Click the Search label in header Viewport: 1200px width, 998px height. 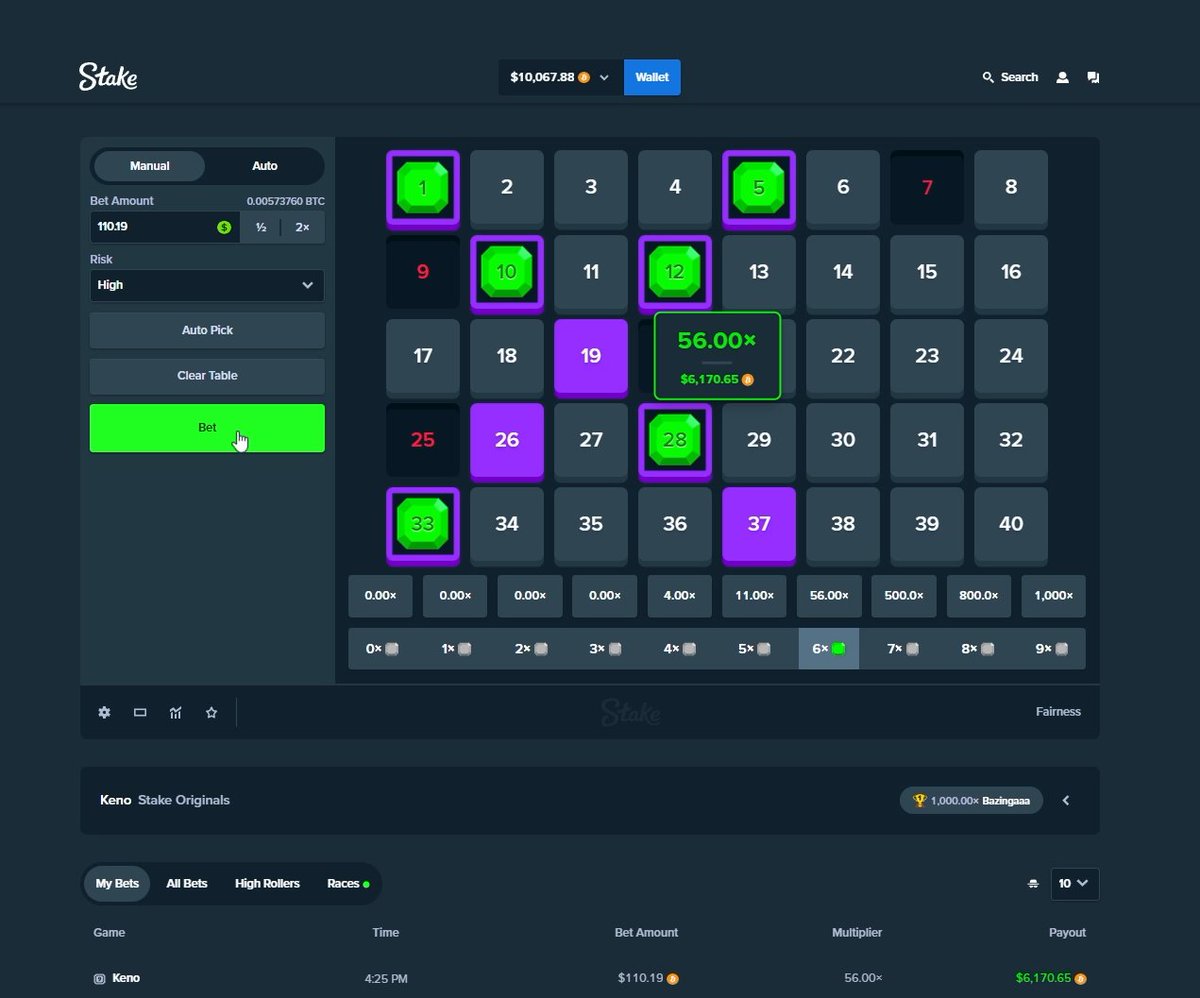1019,77
